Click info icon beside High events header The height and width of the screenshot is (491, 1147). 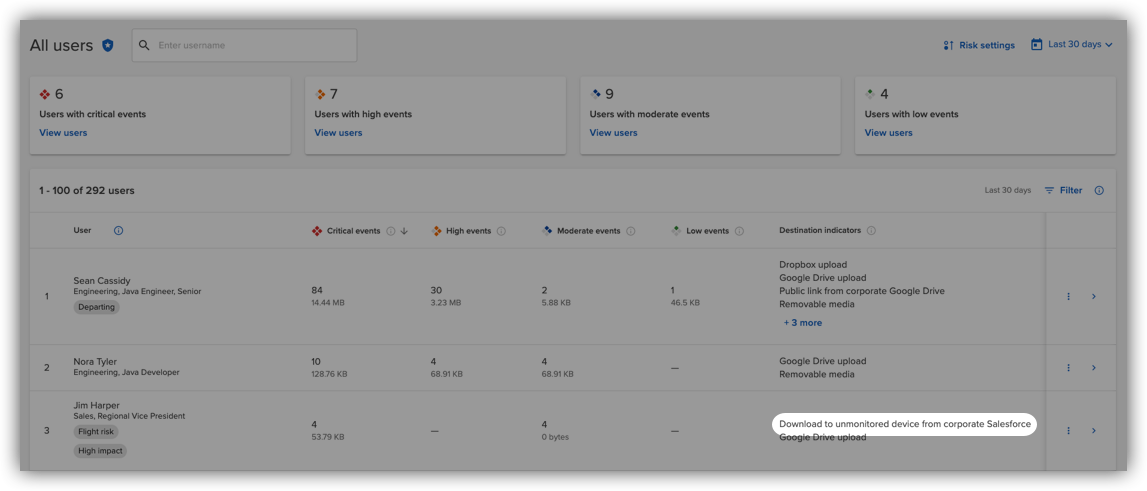click(x=501, y=231)
